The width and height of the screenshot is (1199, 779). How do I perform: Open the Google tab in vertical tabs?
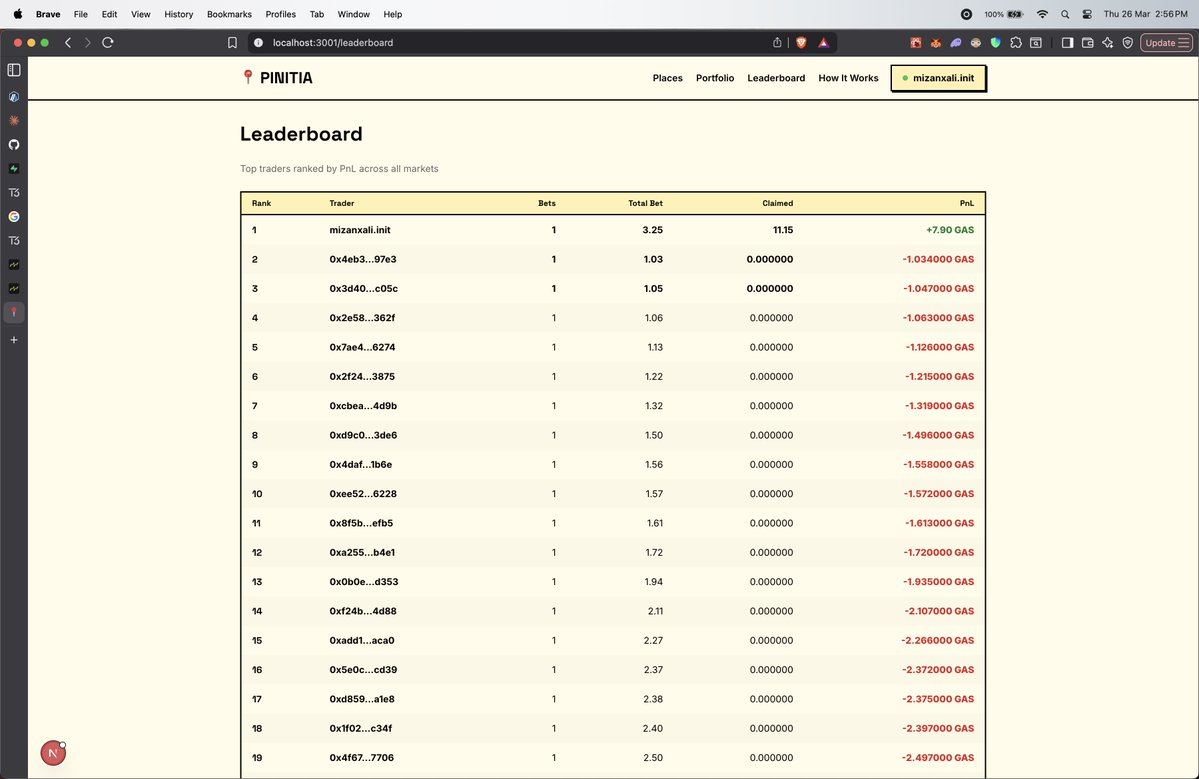[14, 216]
